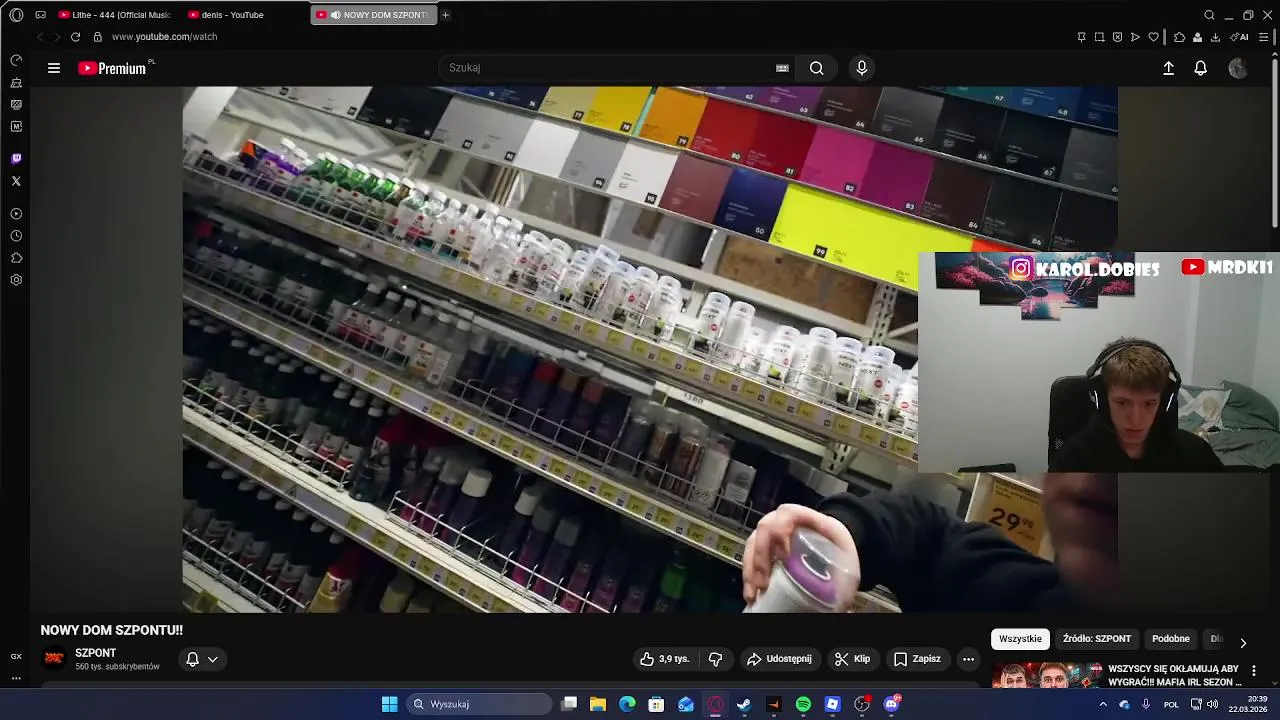Open YouTube account avatar menu
This screenshot has width=1280, height=720.
click(x=1238, y=68)
